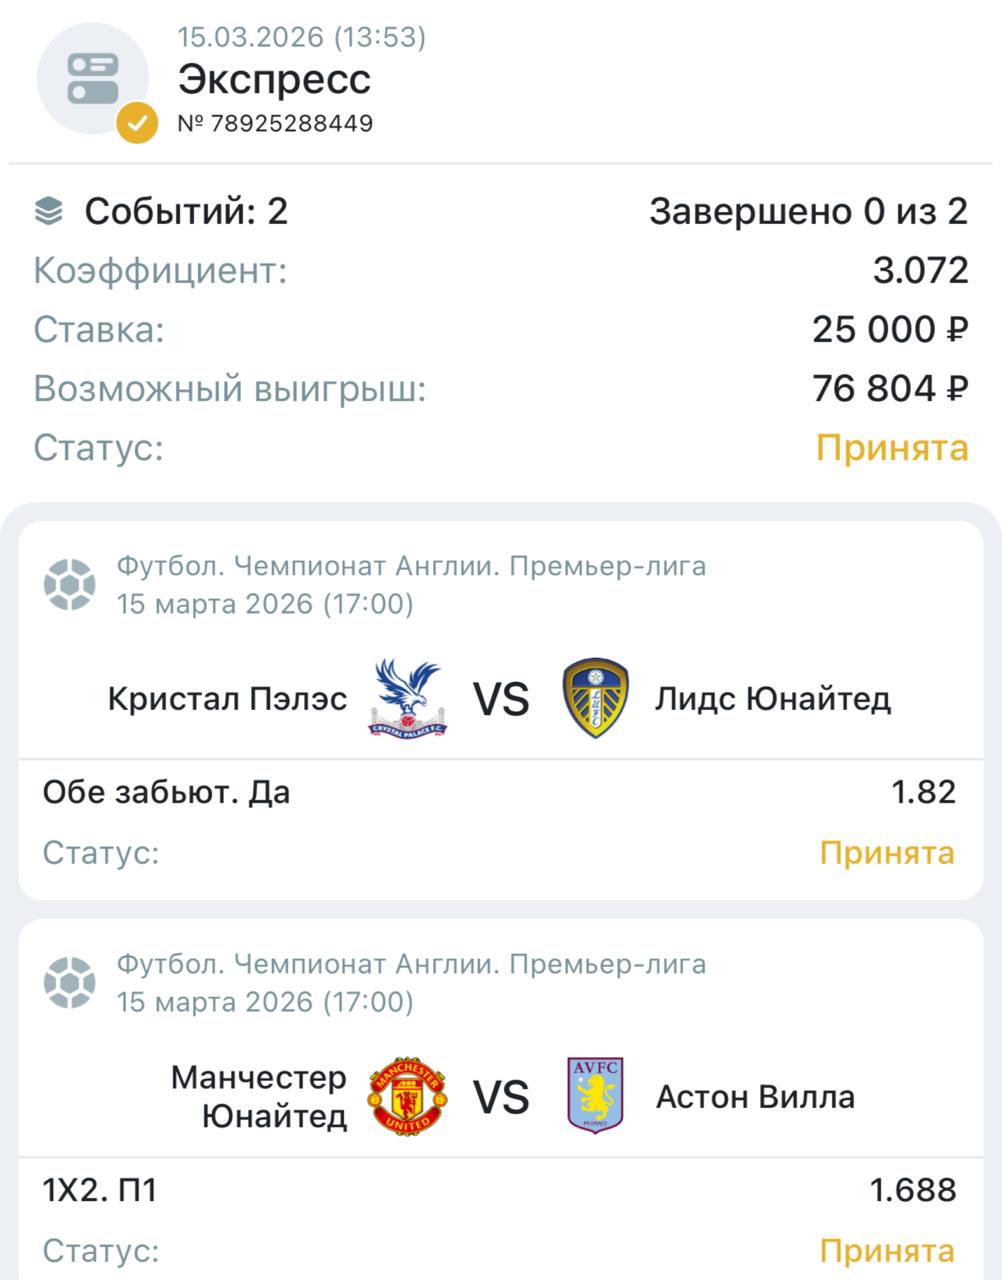1002x1280 pixels.
Task: Click the express bet type icon
Action: (92, 78)
